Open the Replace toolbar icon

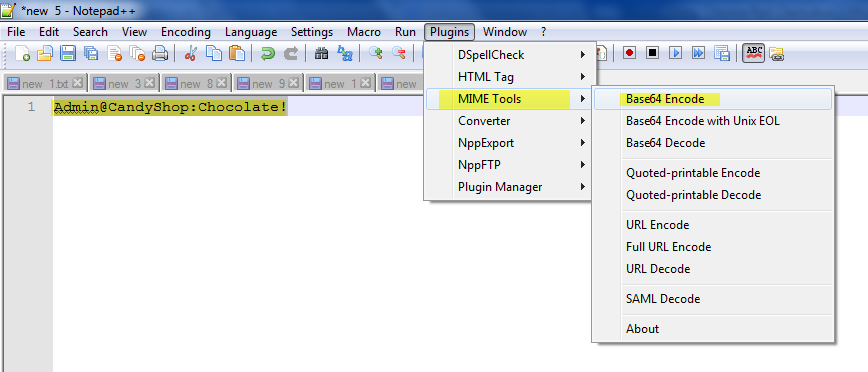tap(345, 54)
